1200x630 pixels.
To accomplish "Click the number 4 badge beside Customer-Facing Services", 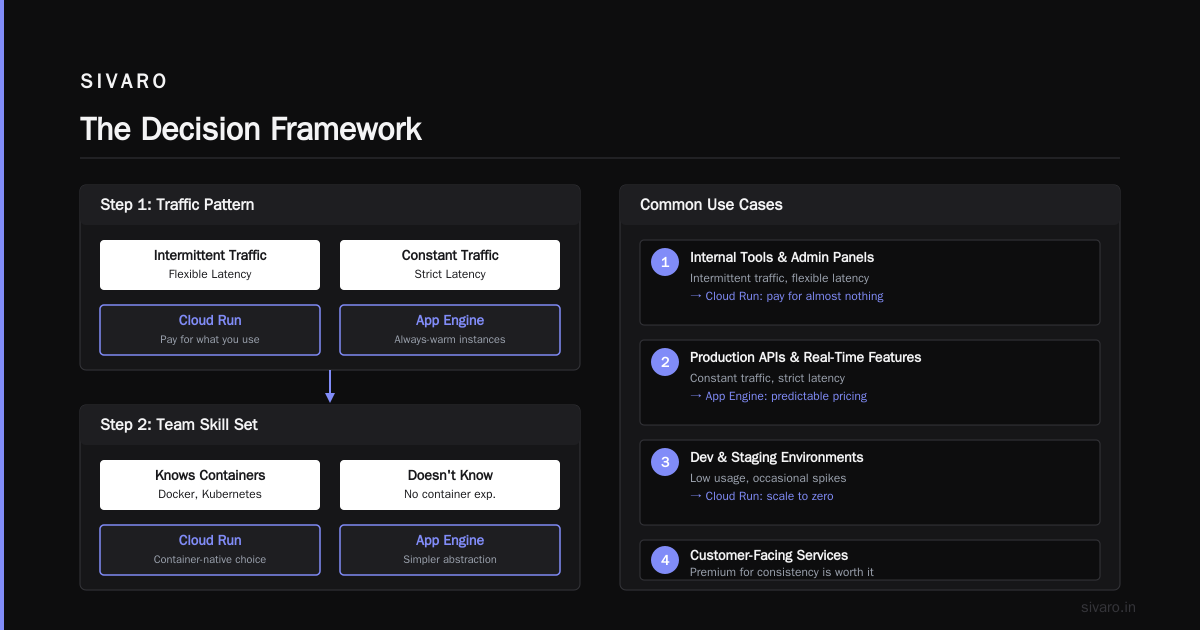I will click(665, 561).
